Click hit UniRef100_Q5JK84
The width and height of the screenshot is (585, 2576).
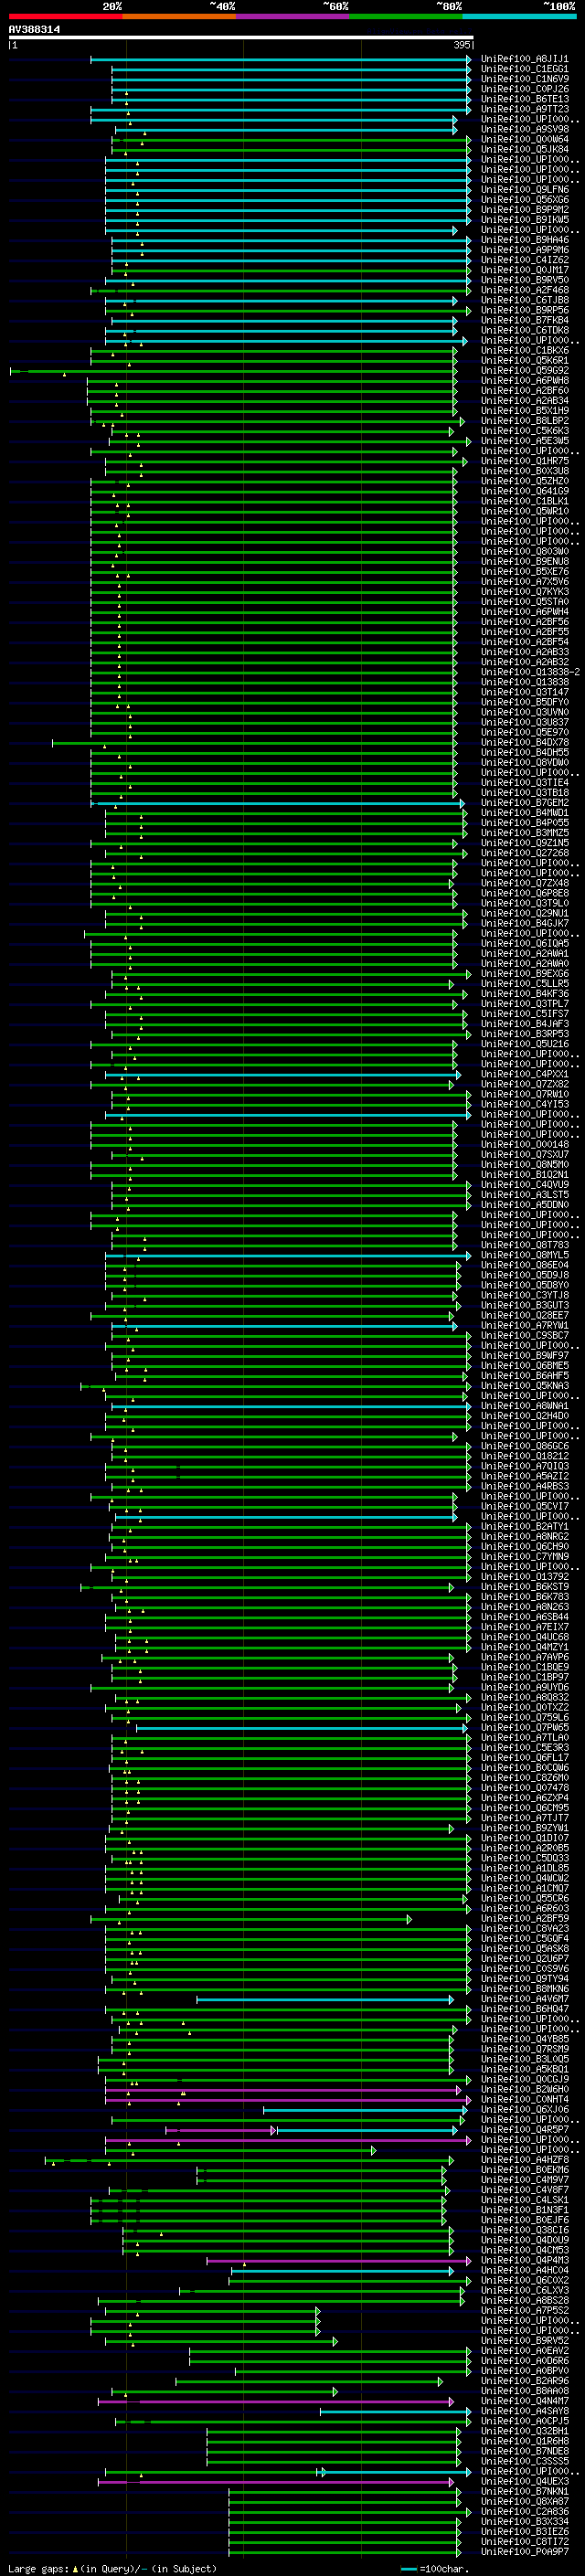coord(524,149)
